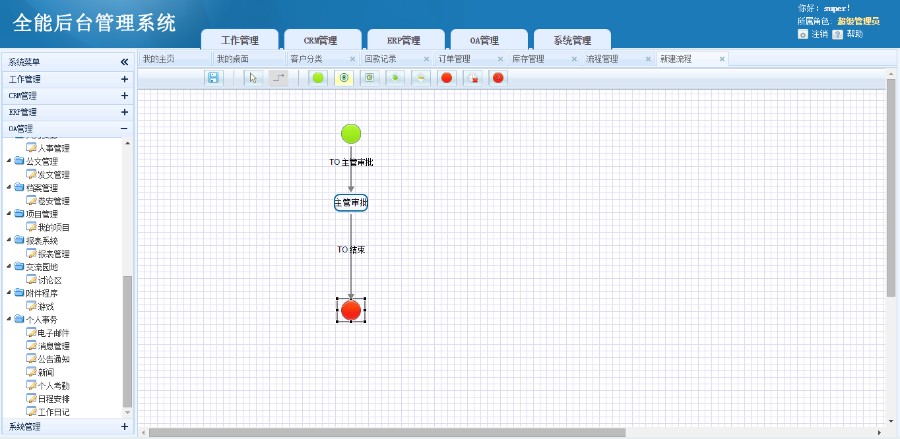This screenshot has height=439, width=900.
Task: Open 发文管理 in the sidebar tree
Action: [x=53, y=175]
